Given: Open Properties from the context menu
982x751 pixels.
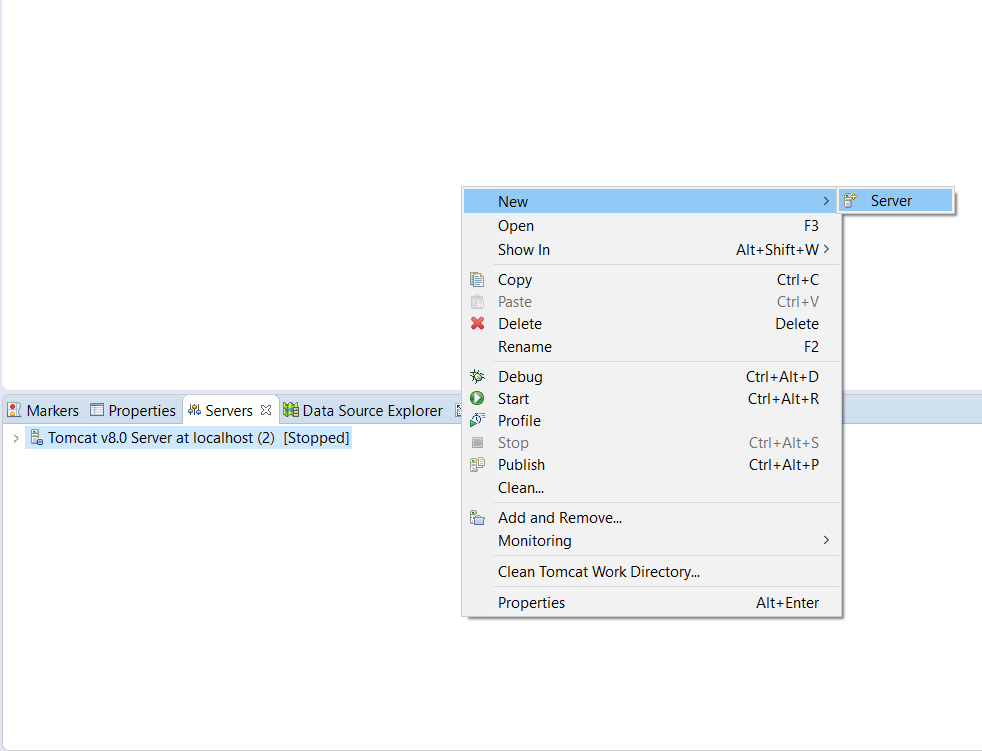Looking at the screenshot, I should pyautogui.click(x=531, y=603).
